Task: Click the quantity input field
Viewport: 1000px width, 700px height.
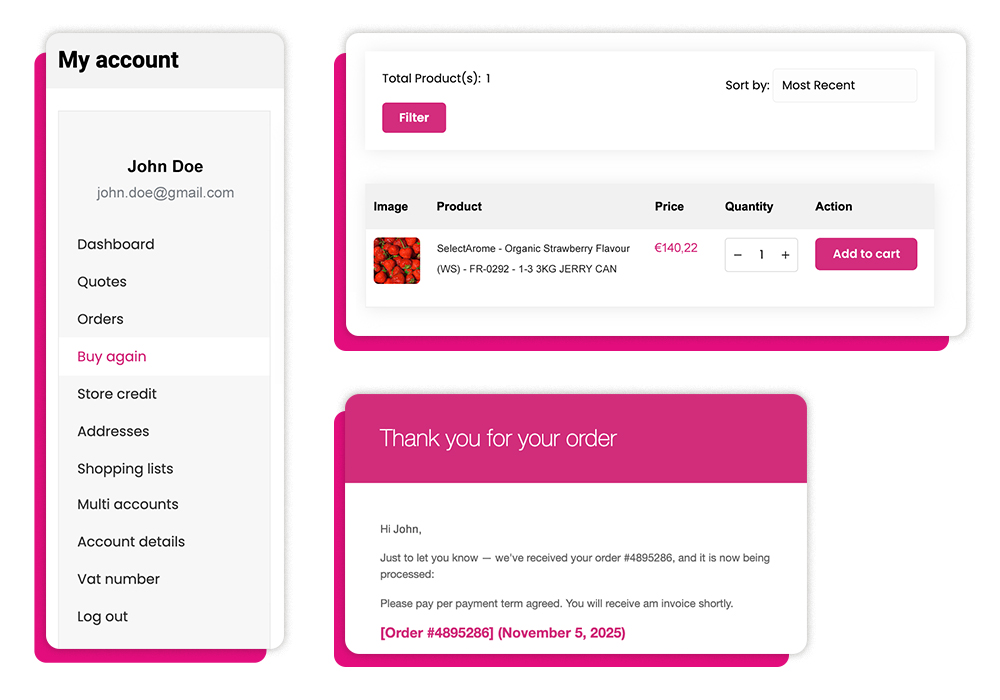Action: (761, 255)
